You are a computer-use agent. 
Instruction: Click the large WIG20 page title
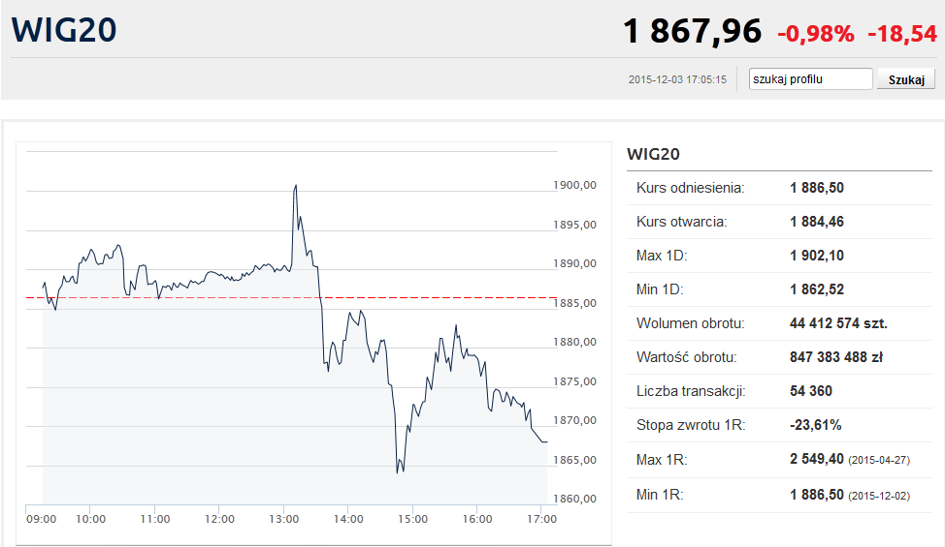(65, 29)
